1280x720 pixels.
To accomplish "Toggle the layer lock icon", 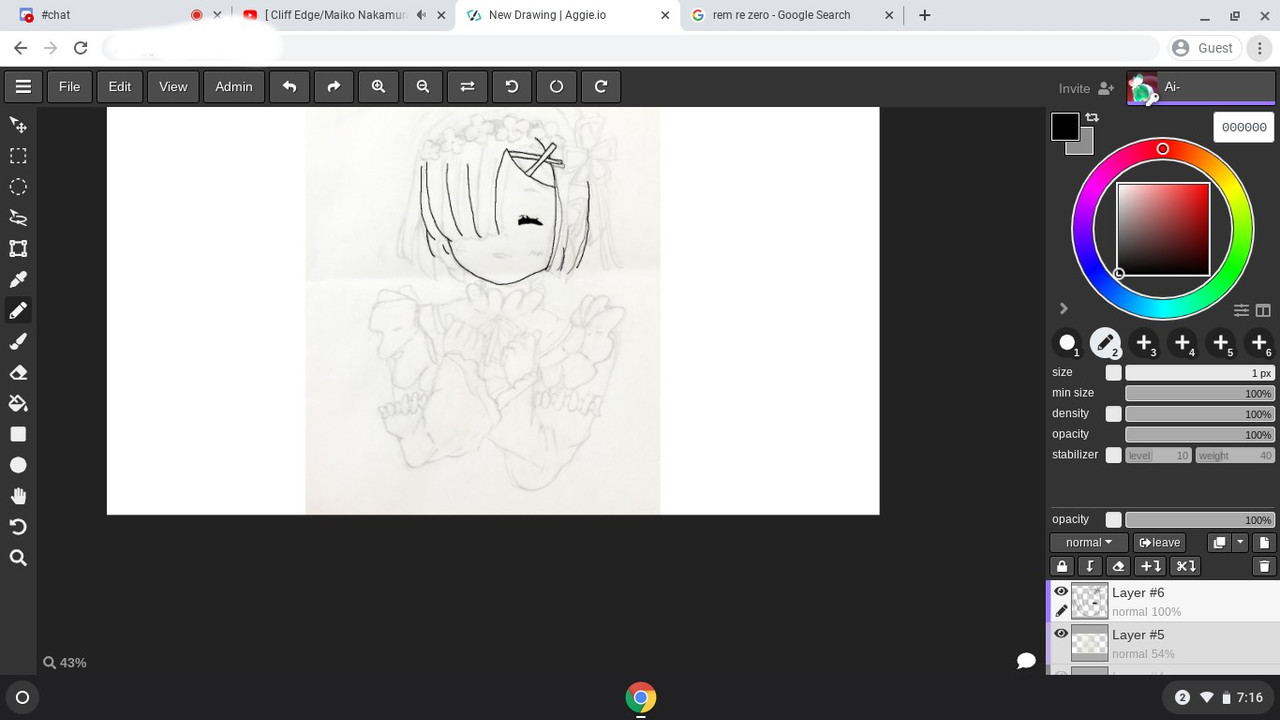I will coord(1062,566).
